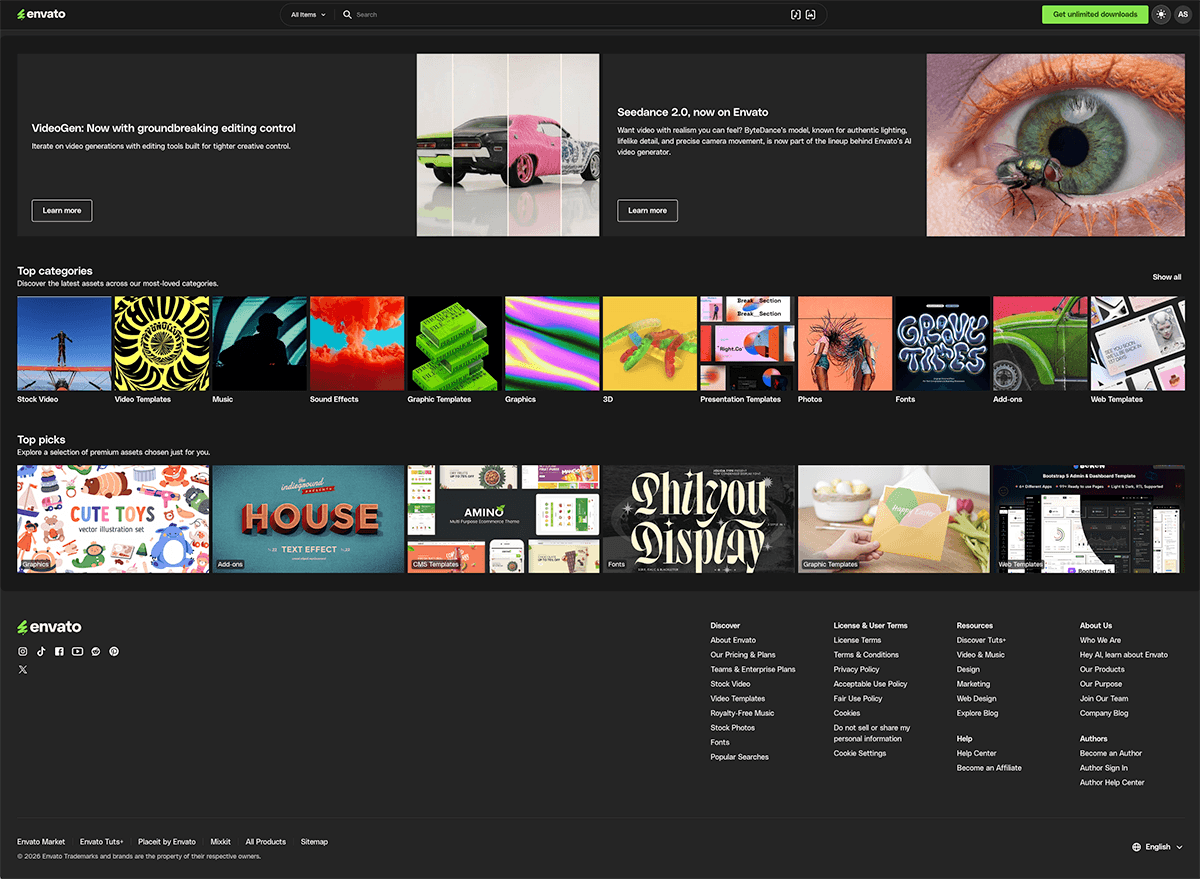The height and width of the screenshot is (879, 1200).
Task: Open the Sound Effects category thumbnail
Action: click(357, 343)
